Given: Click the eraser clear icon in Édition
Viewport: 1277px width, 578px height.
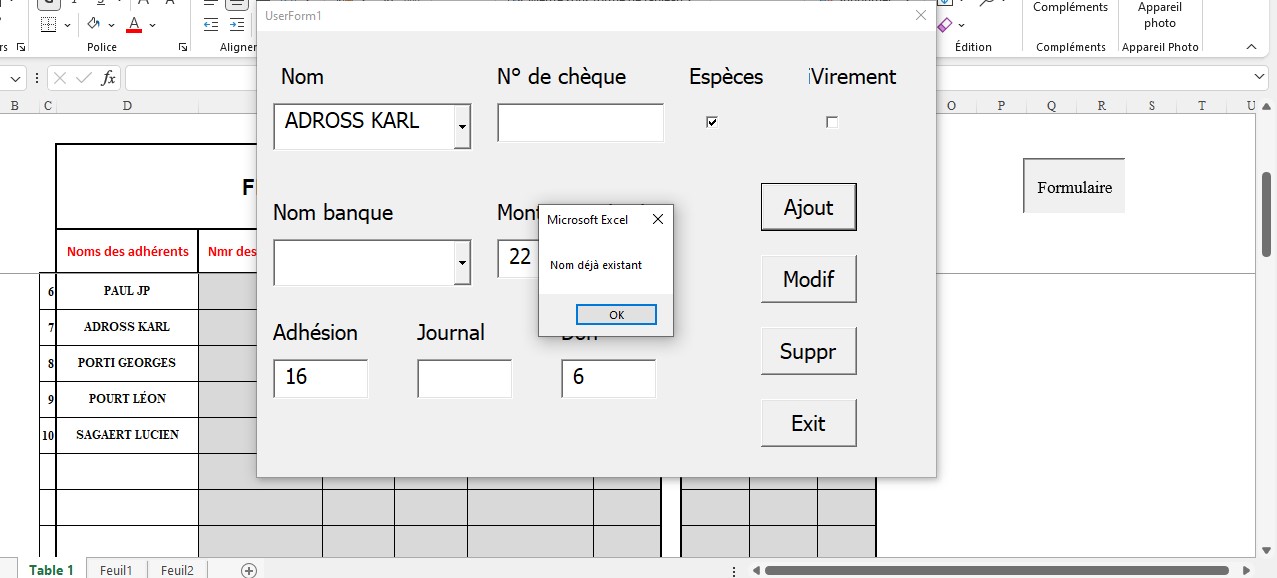Looking at the screenshot, I should point(944,24).
